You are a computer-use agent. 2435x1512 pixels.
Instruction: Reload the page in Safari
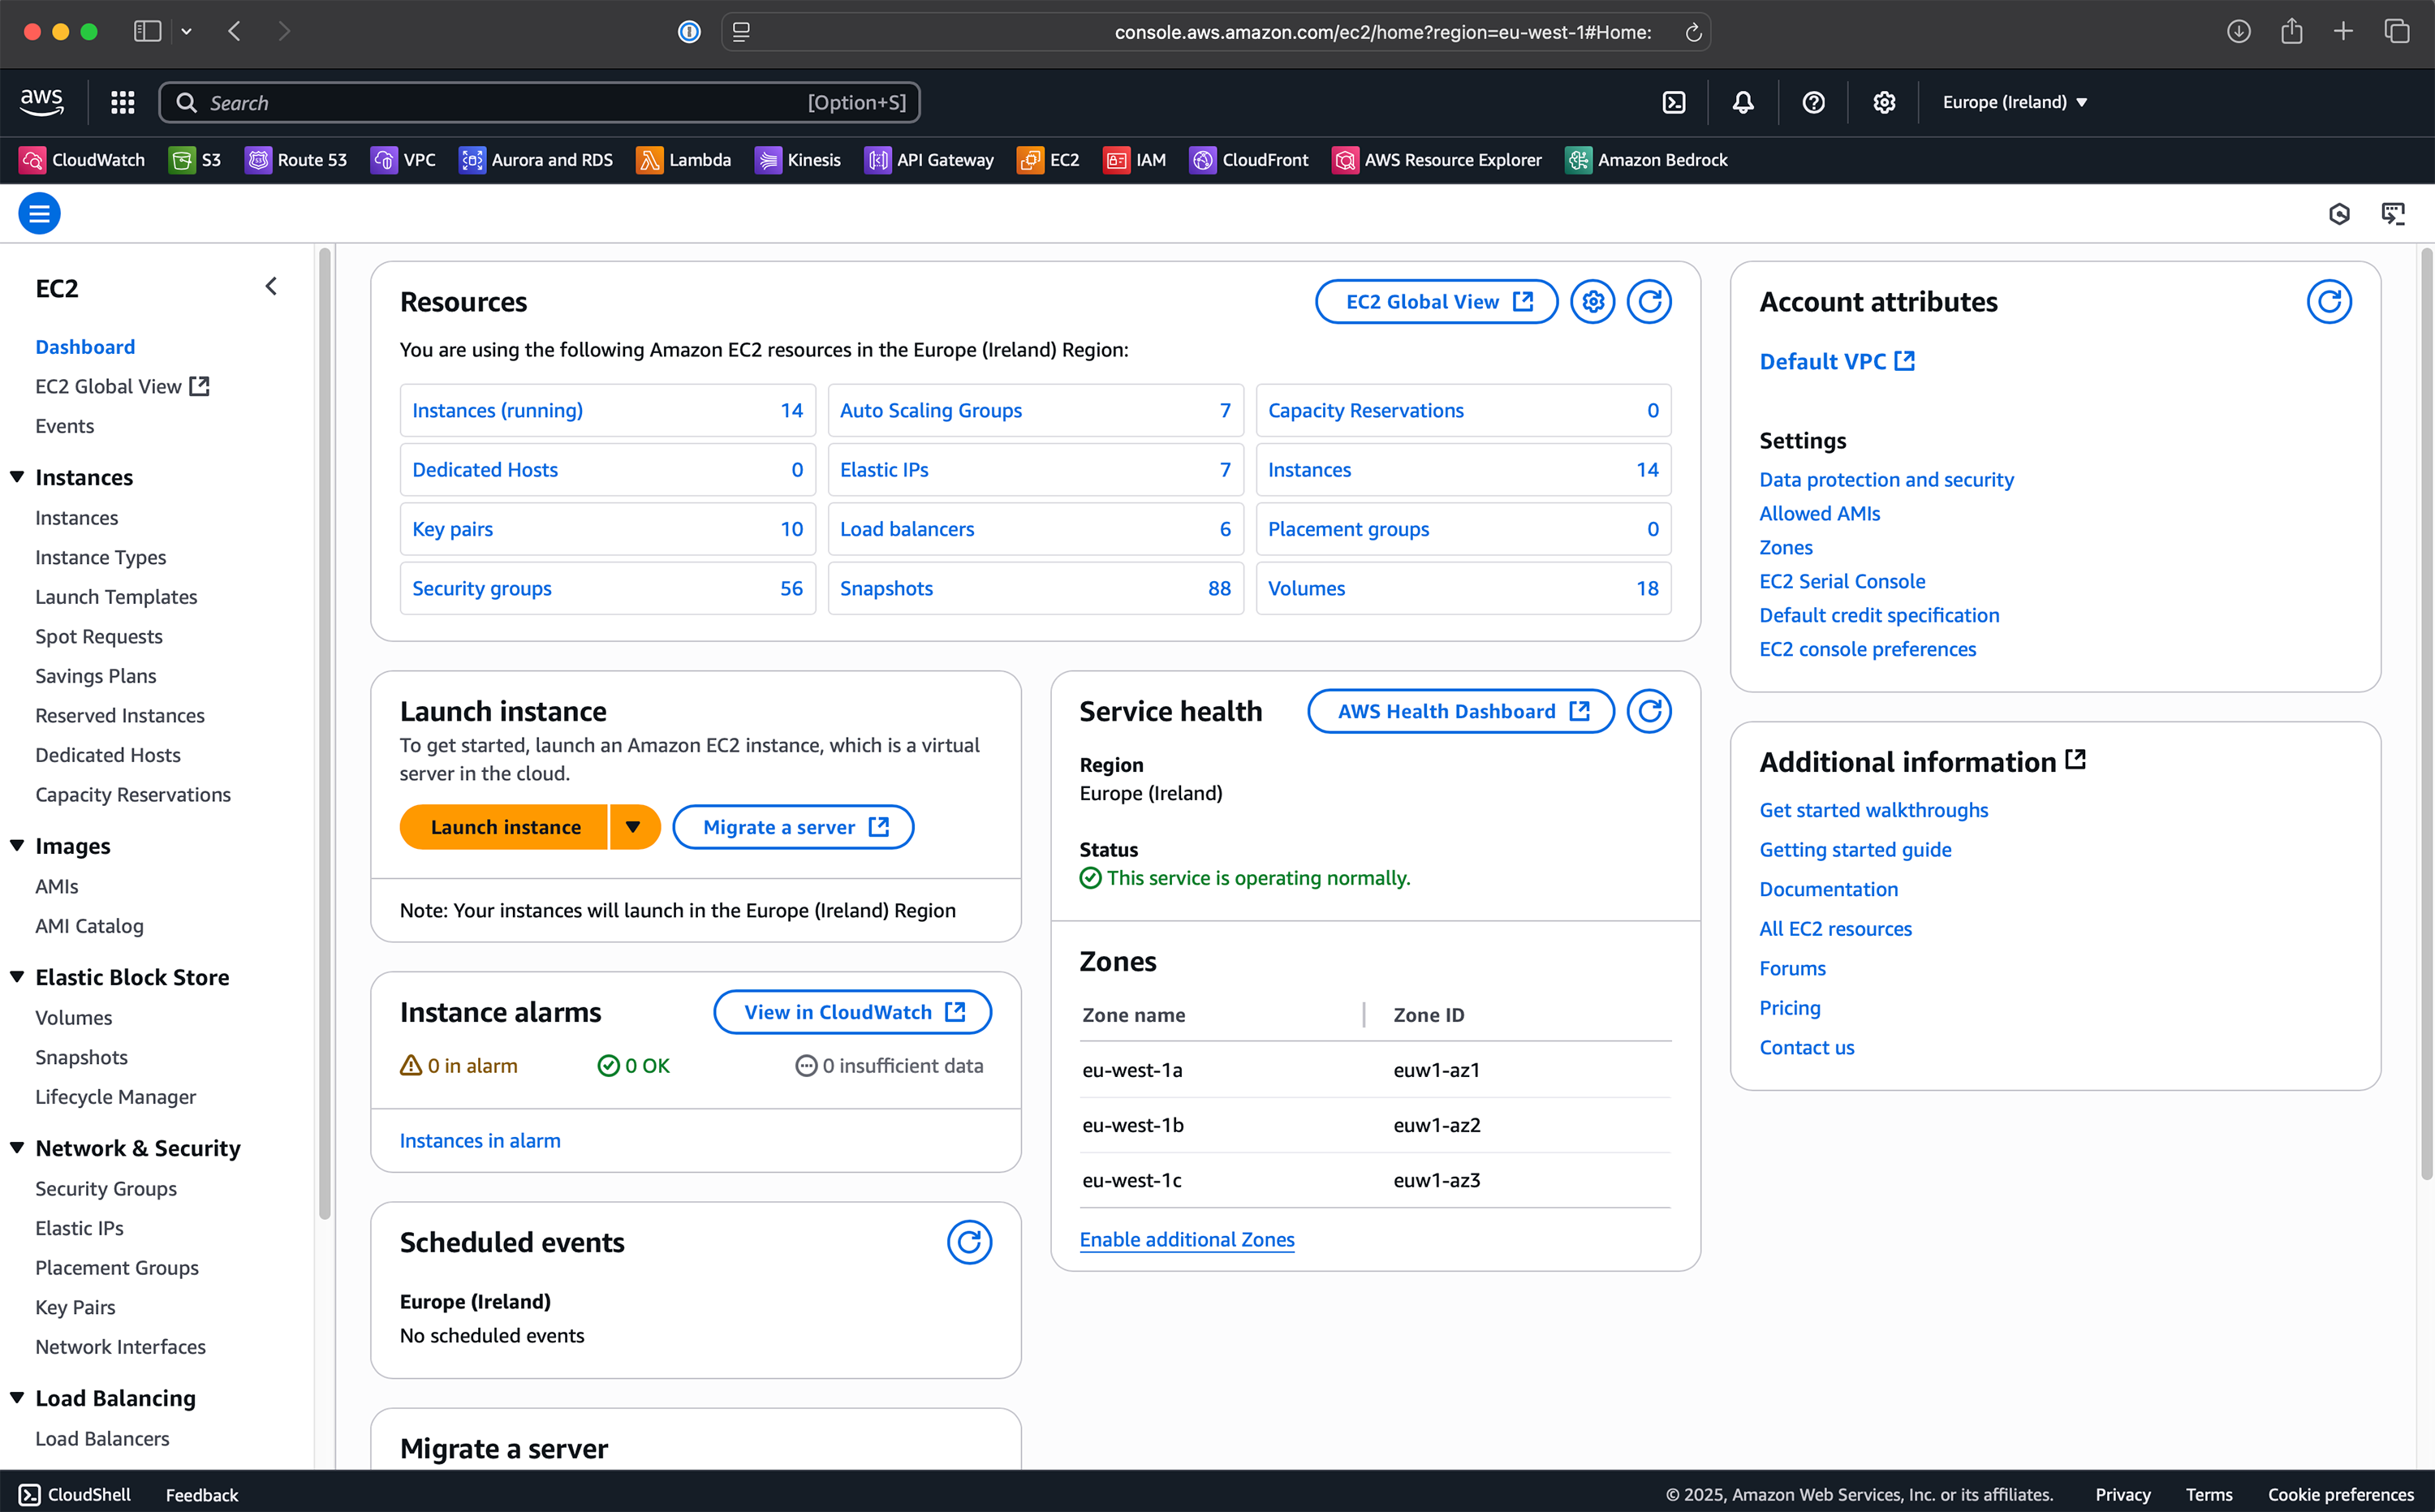point(1693,32)
